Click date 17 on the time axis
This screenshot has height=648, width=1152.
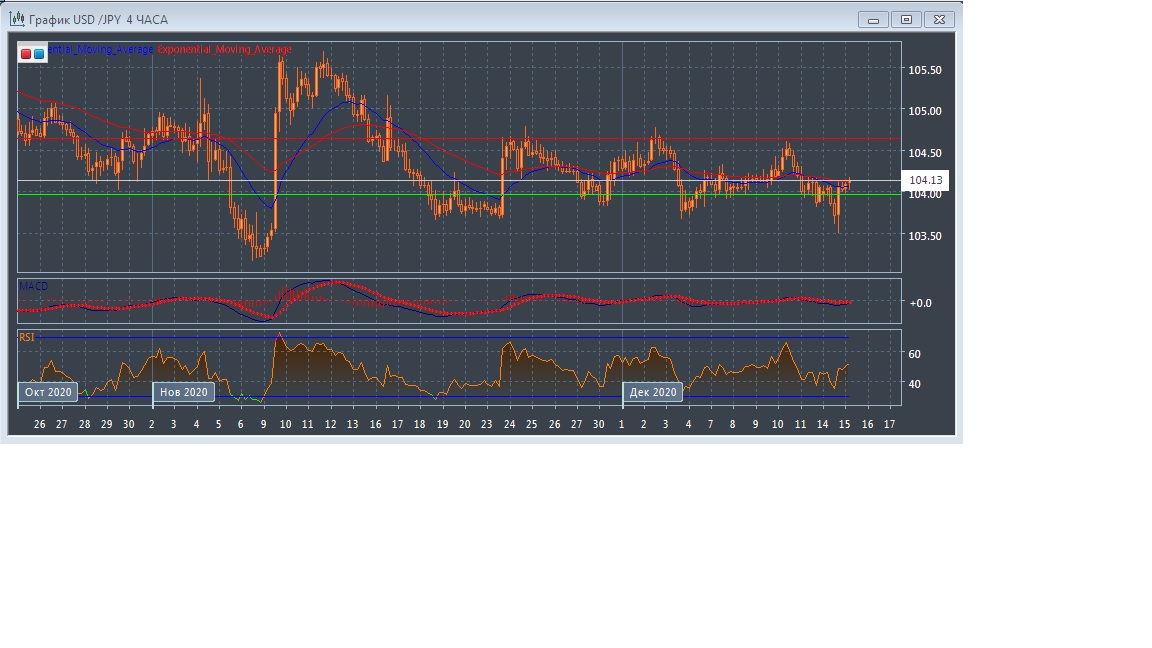(x=889, y=424)
